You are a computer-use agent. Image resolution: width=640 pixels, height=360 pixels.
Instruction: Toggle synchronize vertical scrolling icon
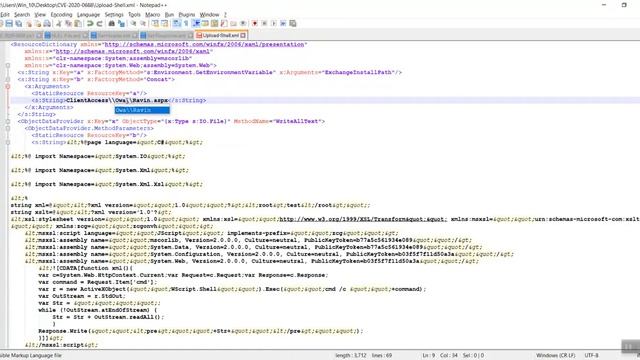point(155,24)
